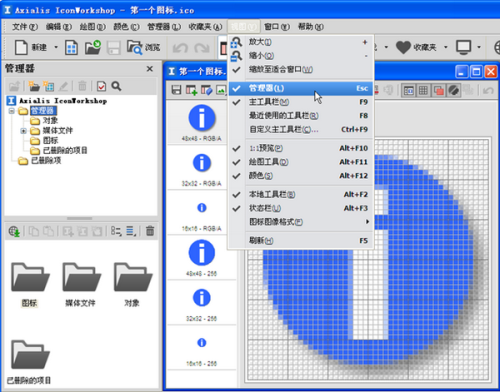The image size is (500, 392).
Task: Select the 16x16 - 256 icon format
Action: coord(201,348)
